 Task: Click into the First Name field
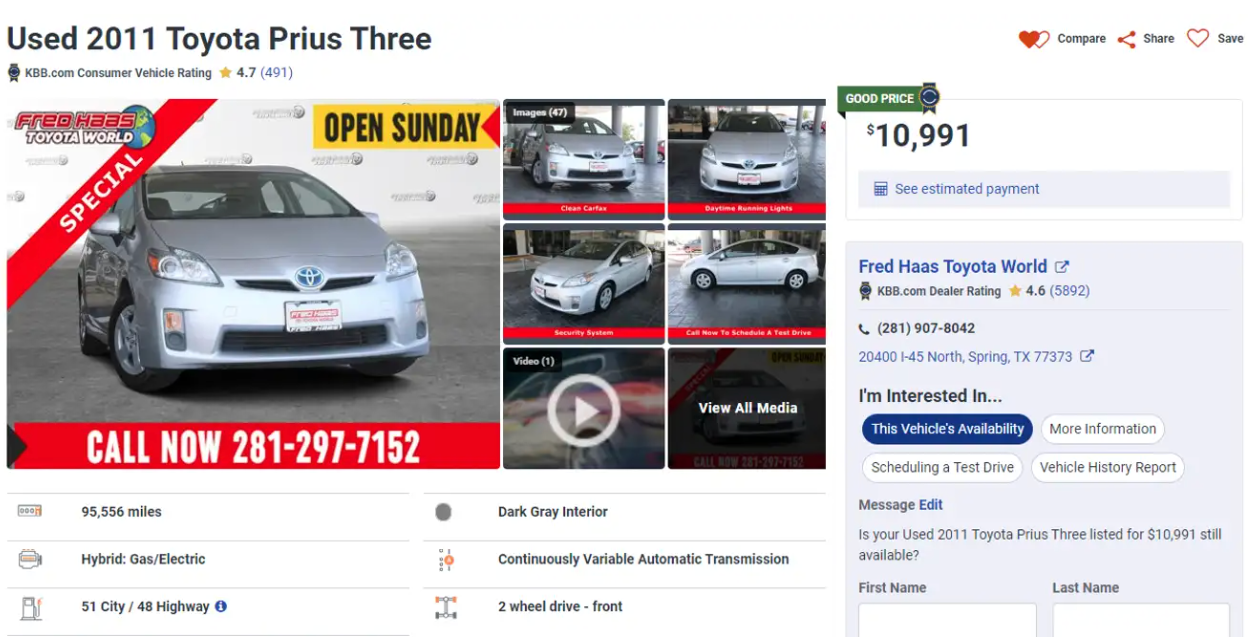click(947, 620)
